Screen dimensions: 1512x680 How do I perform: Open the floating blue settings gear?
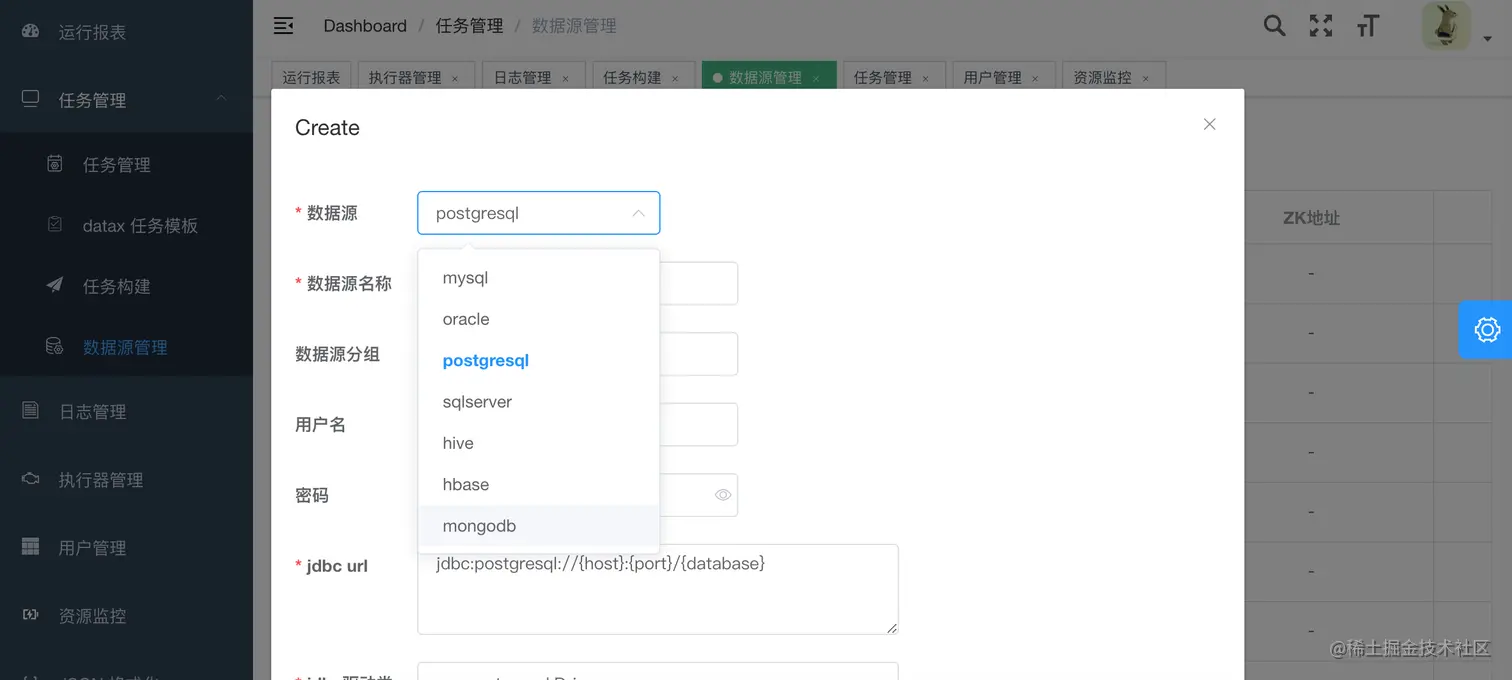coord(1487,329)
